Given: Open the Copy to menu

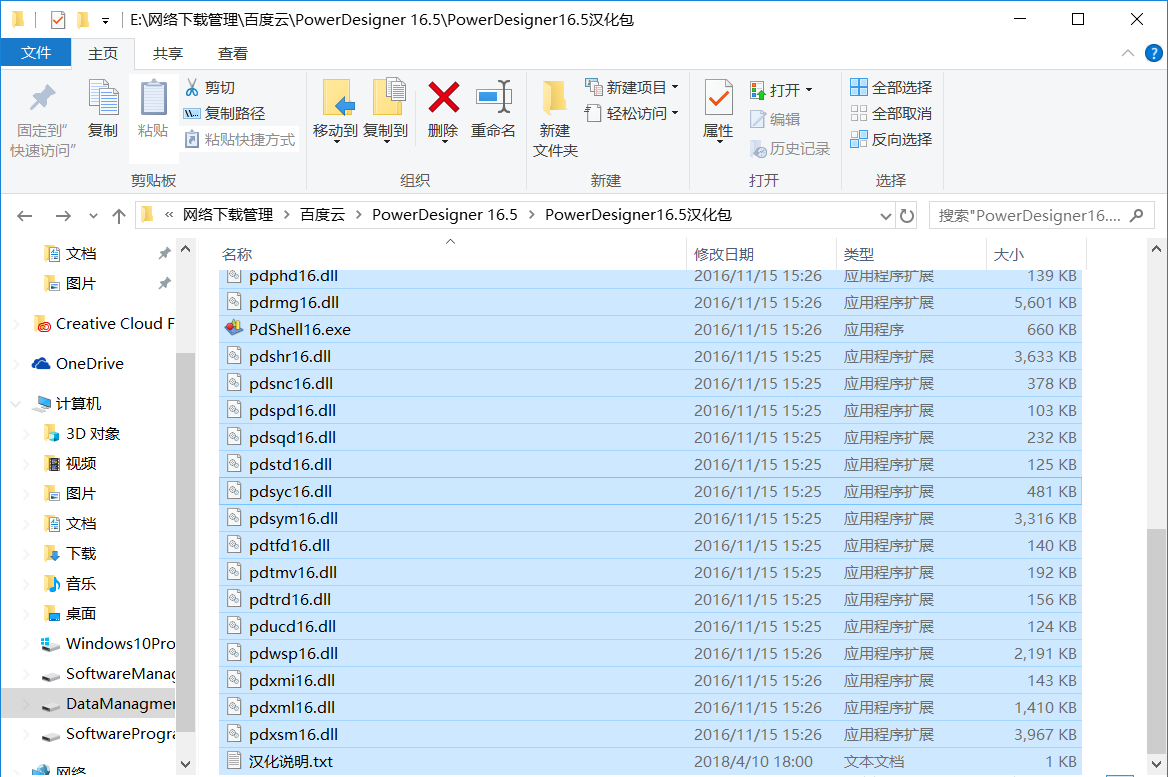Looking at the screenshot, I should point(386,110).
